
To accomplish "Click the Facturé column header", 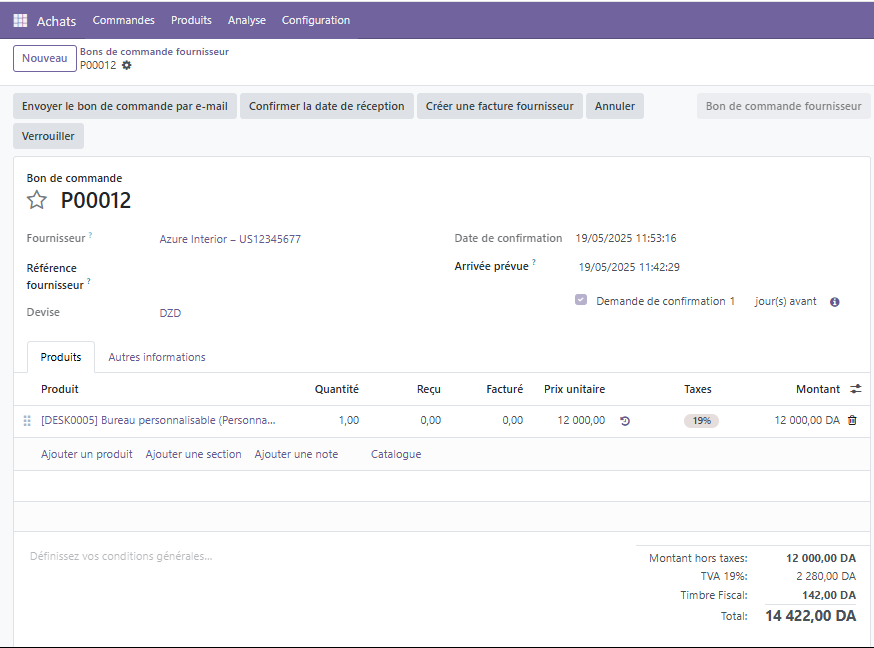I will 504,389.
